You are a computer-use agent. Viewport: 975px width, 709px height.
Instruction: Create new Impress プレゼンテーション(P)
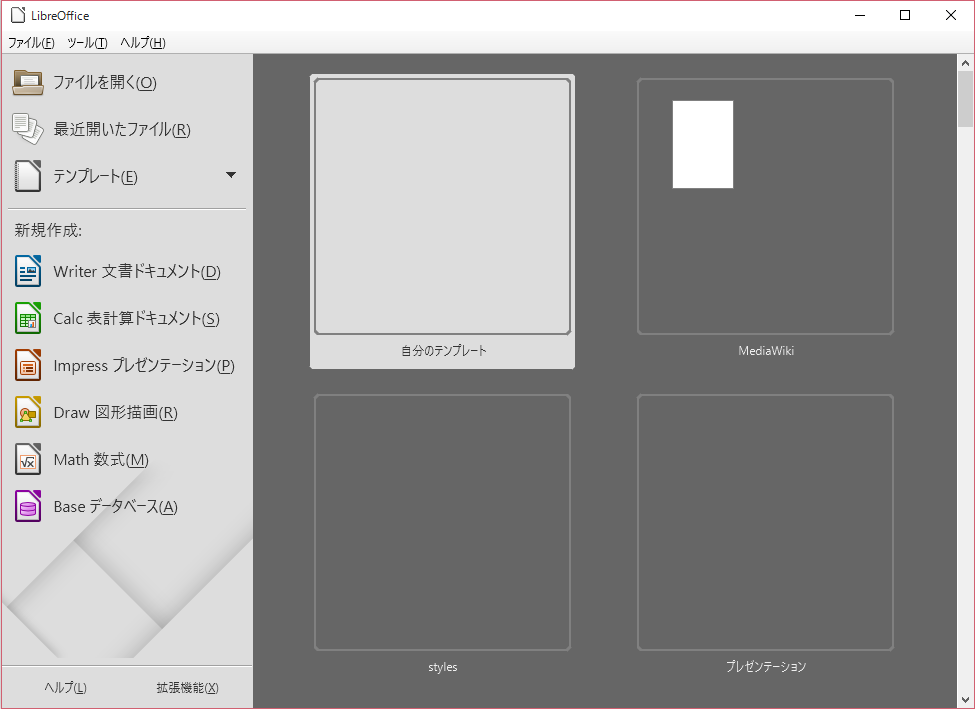[144, 366]
